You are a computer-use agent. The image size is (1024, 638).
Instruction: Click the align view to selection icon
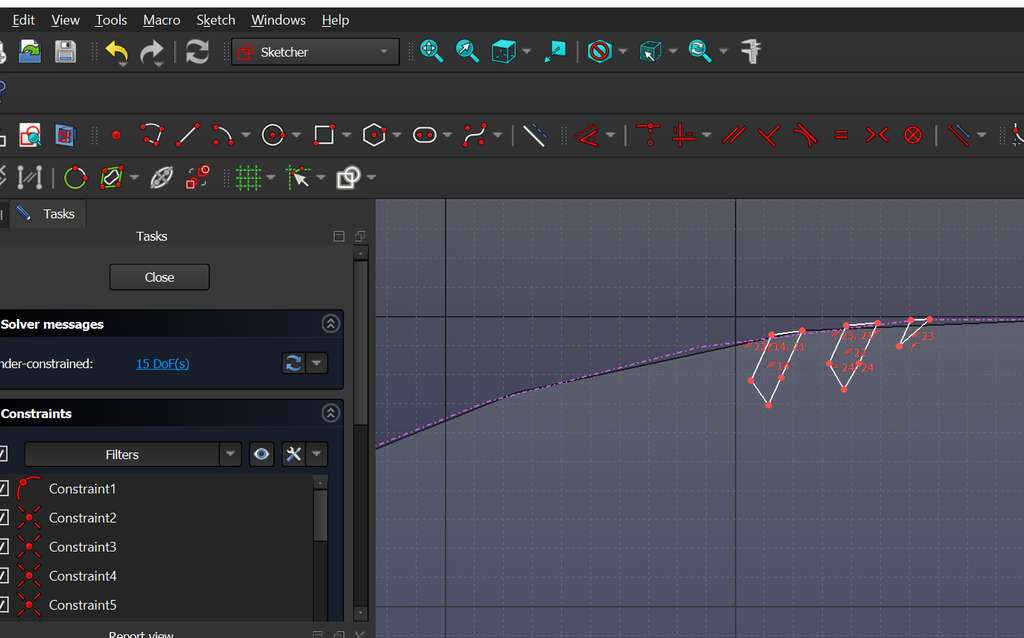(x=555, y=51)
